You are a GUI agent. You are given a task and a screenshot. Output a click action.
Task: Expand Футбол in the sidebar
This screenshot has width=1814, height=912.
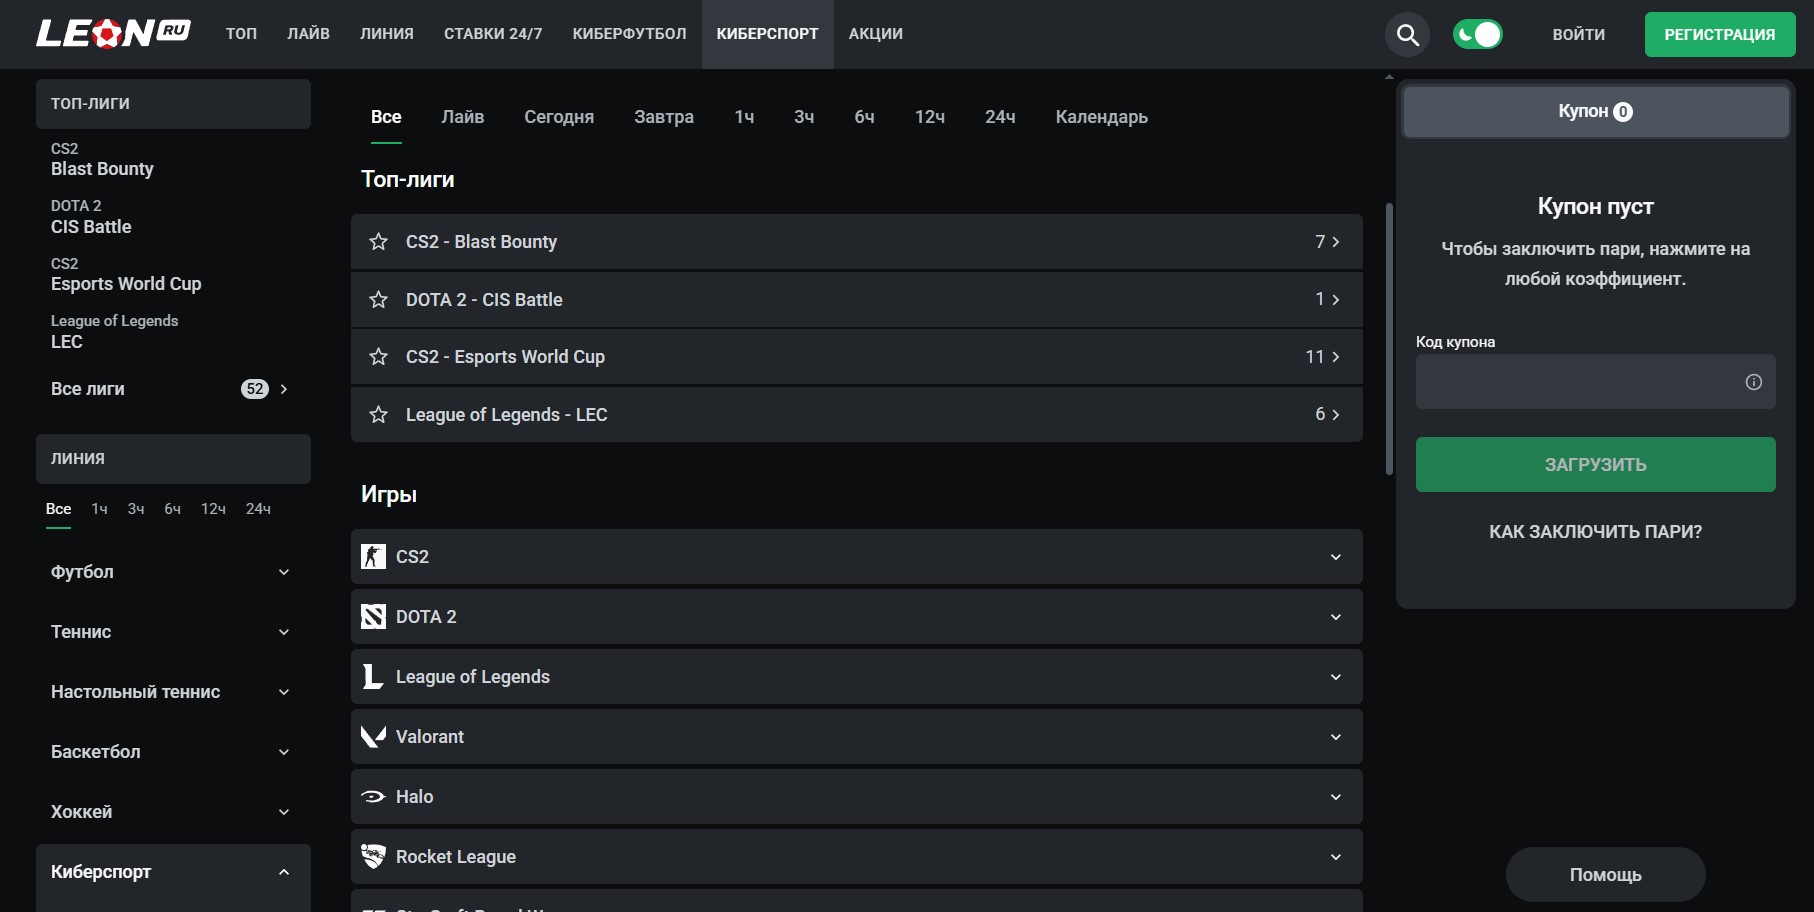[x=173, y=572]
